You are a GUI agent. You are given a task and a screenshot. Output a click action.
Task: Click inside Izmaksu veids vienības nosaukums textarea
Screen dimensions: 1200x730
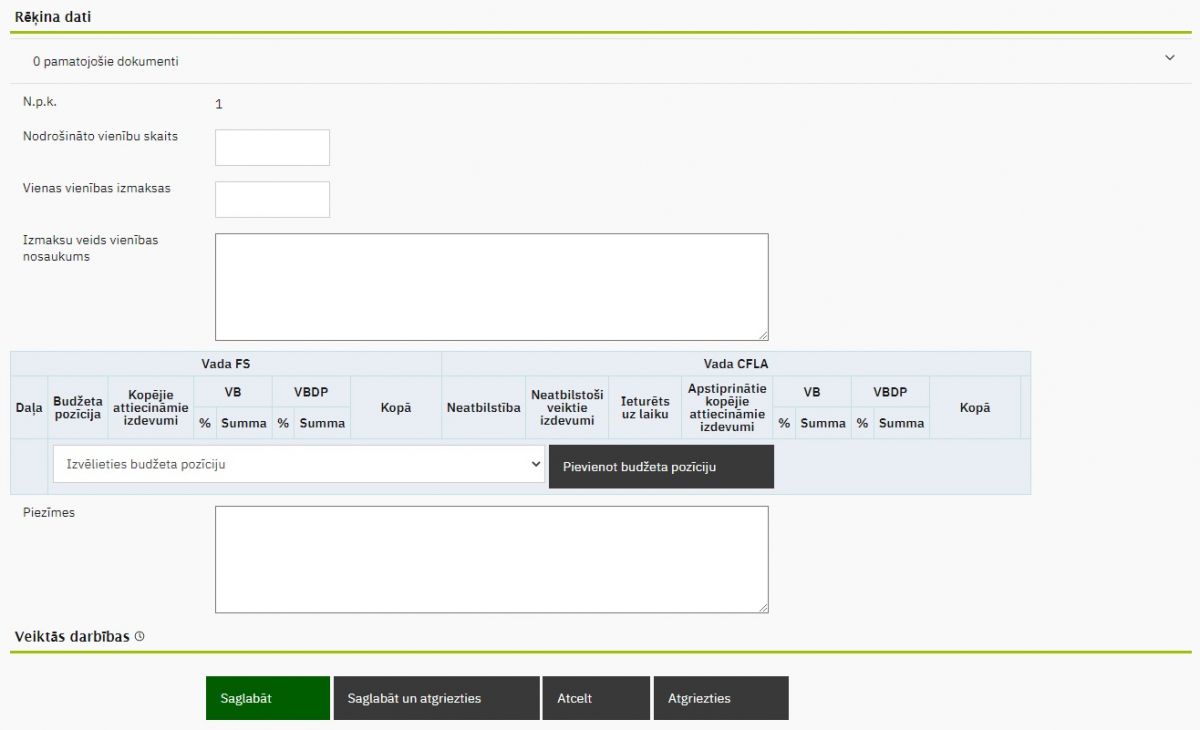coord(491,287)
